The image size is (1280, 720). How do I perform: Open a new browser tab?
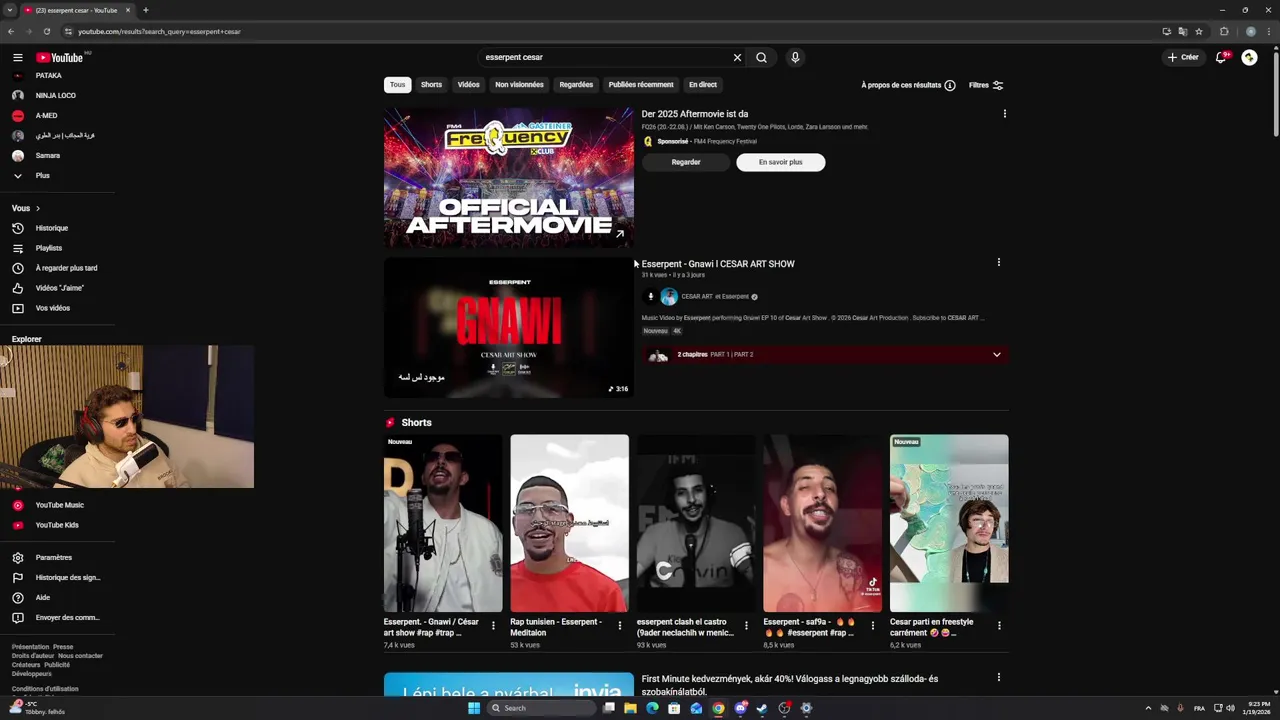[145, 10]
